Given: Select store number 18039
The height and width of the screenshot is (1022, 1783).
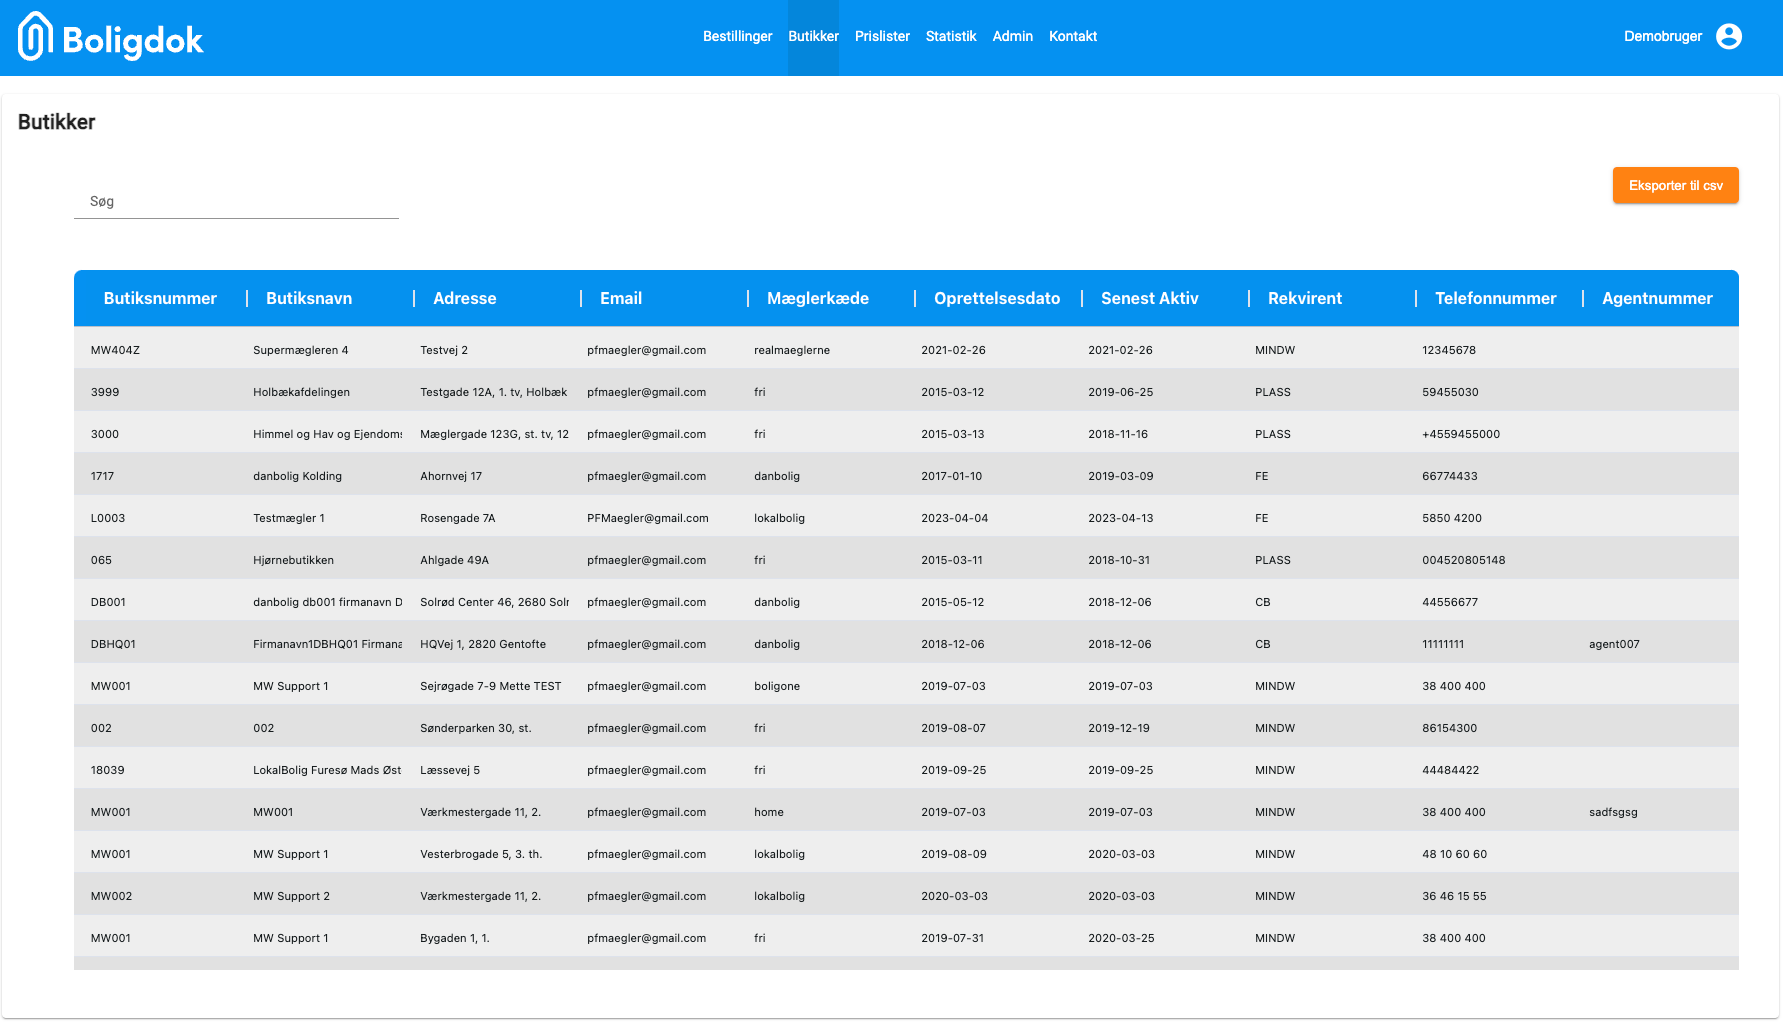Looking at the screenshot, I should click(108, 770).
